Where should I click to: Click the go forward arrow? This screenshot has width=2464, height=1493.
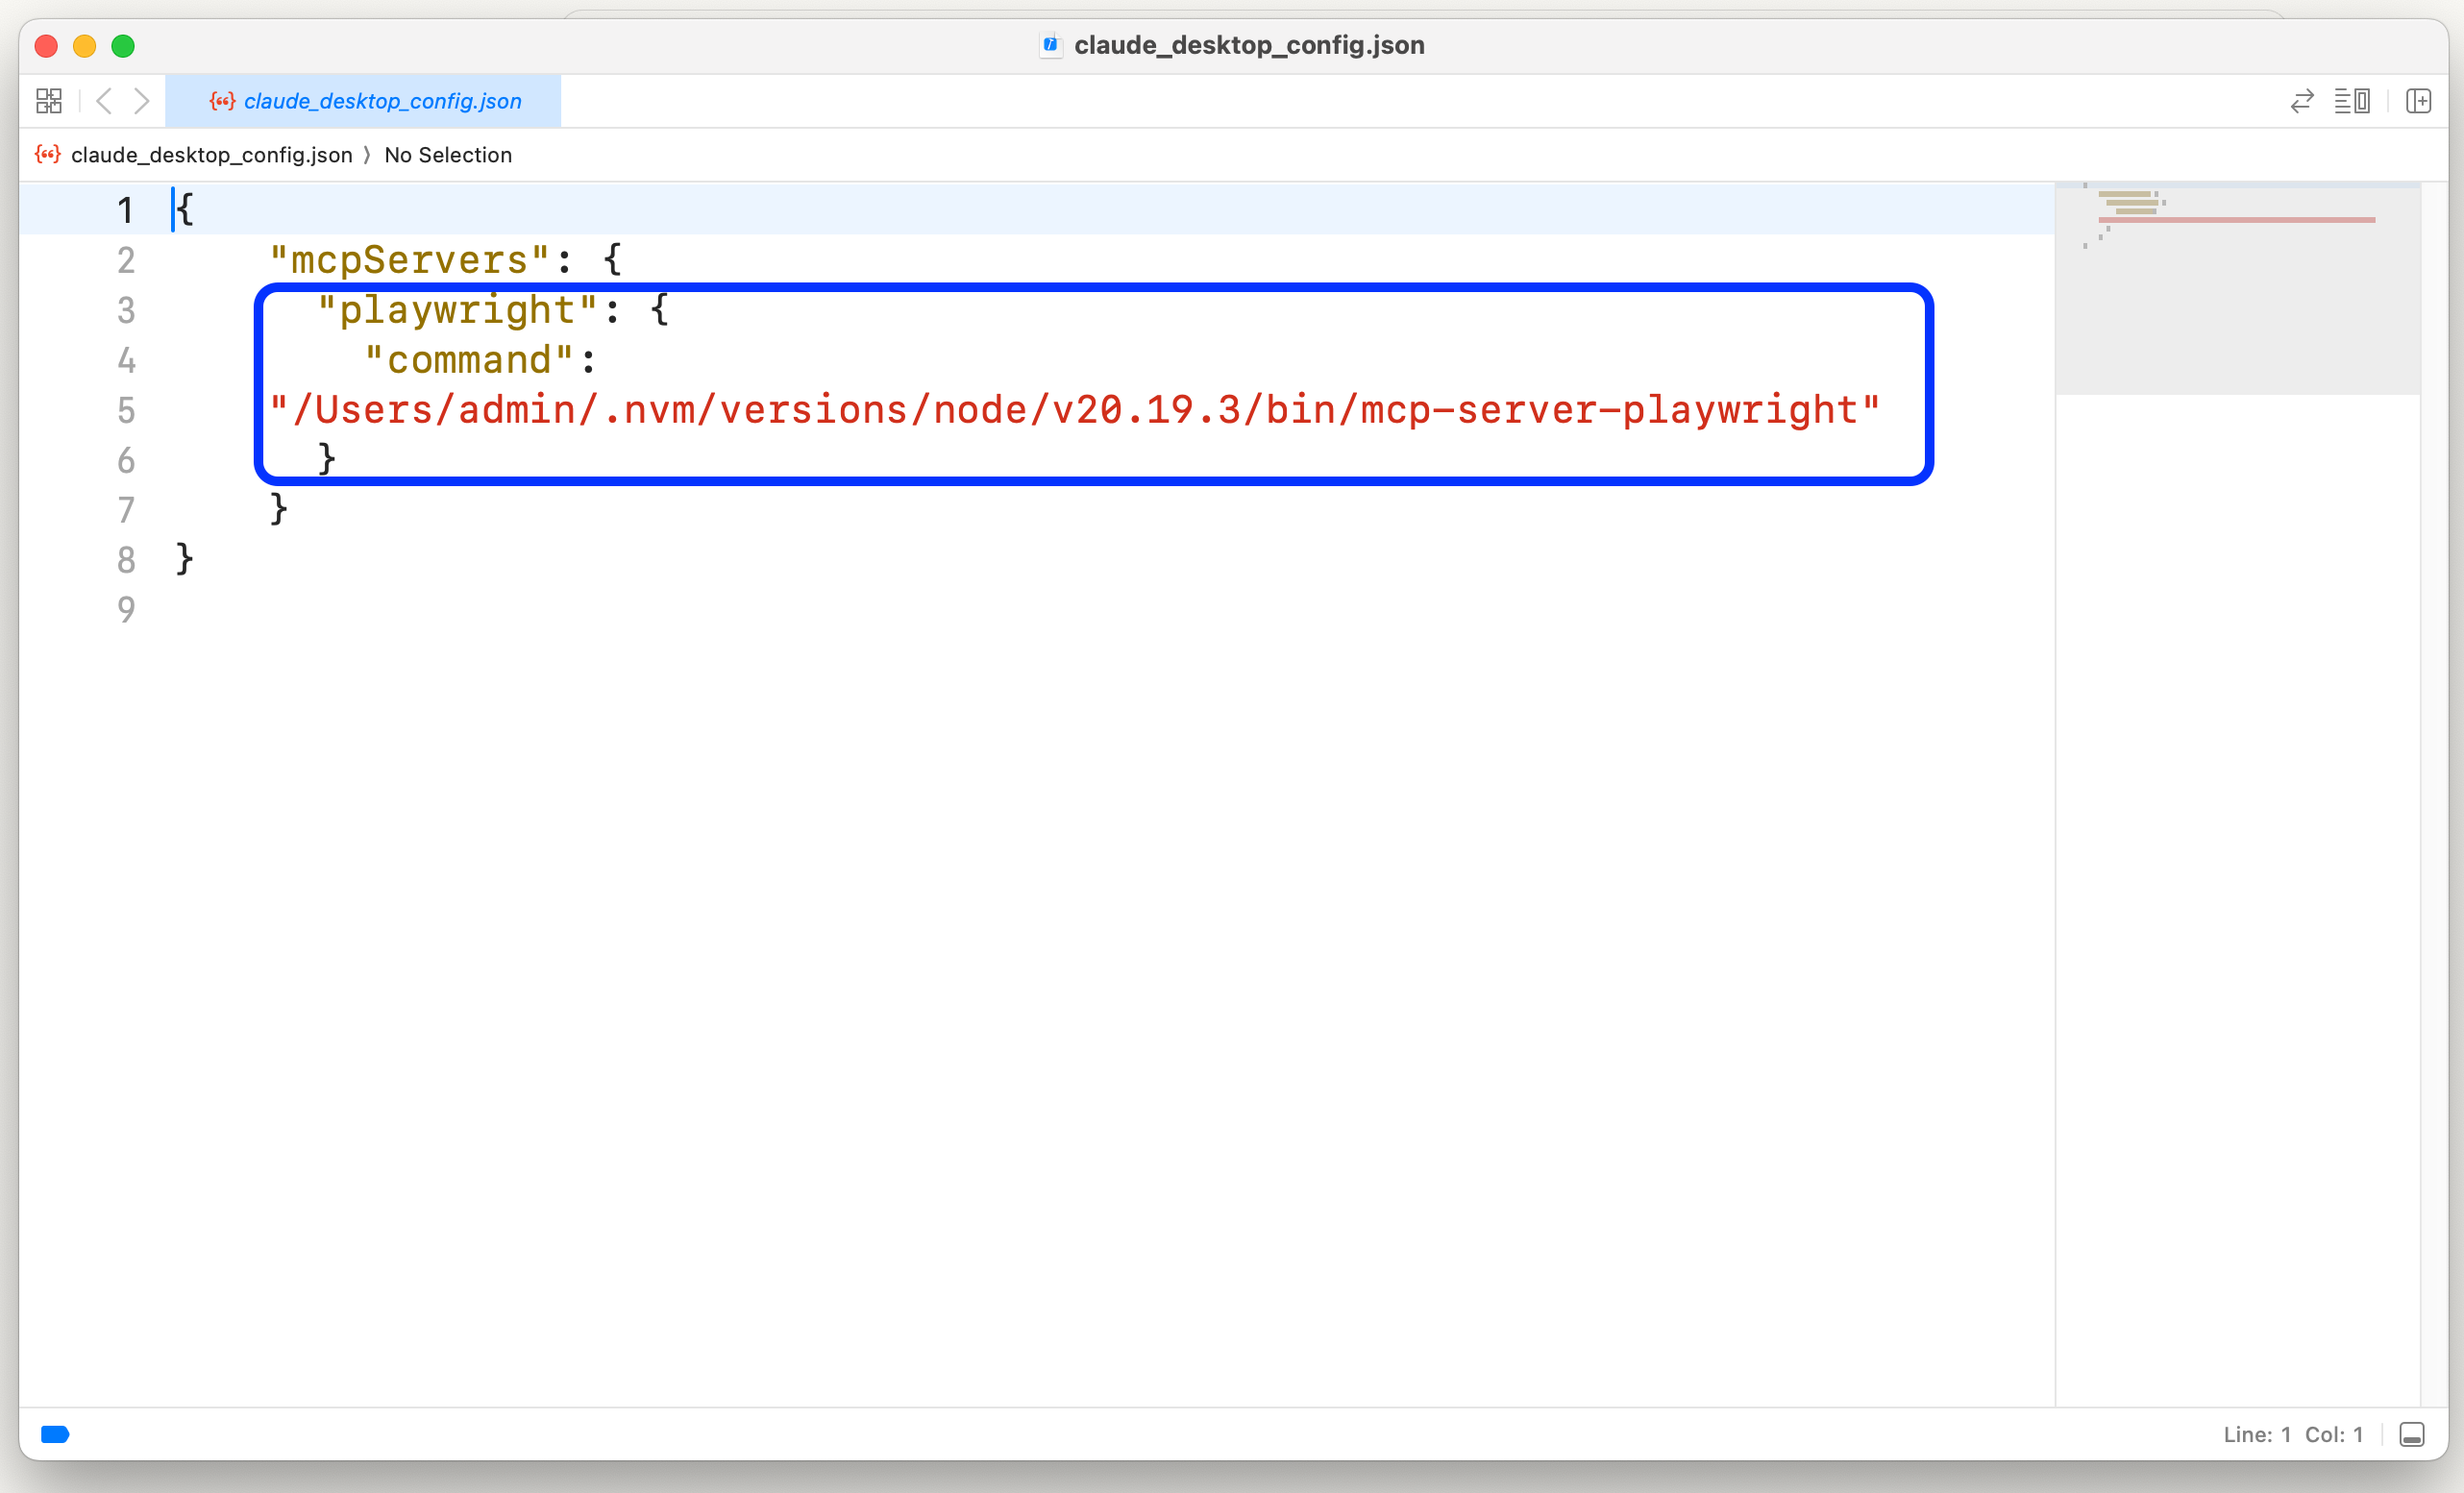point(142,101)
